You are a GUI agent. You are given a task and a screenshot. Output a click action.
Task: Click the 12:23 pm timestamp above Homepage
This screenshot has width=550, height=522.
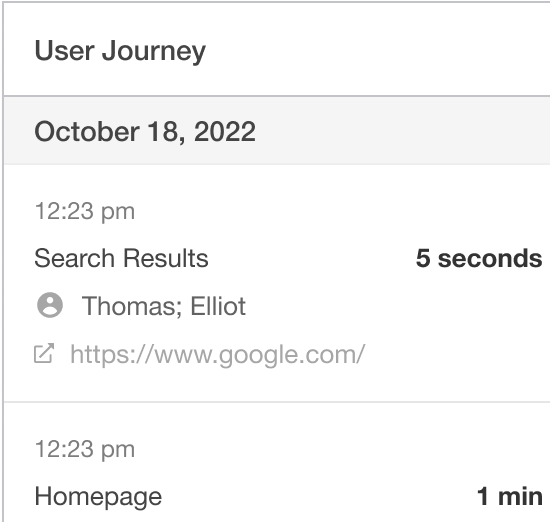coord(85,449)
